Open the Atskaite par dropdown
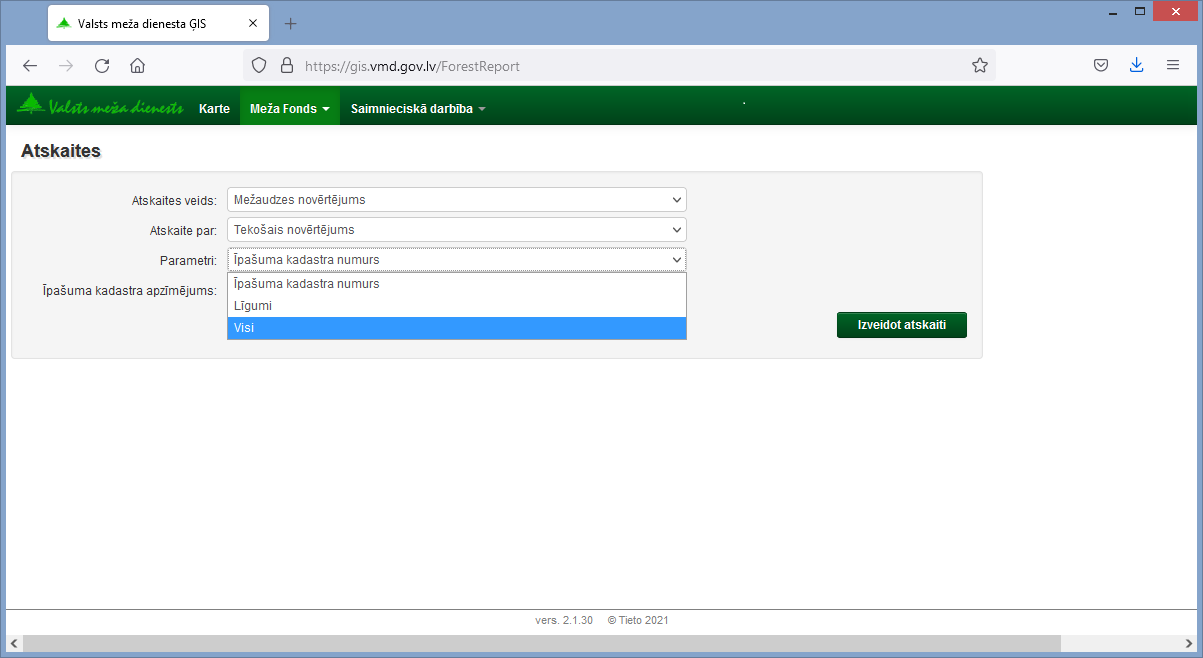Screen dimensions: 1203x658 tap(456, 229)
